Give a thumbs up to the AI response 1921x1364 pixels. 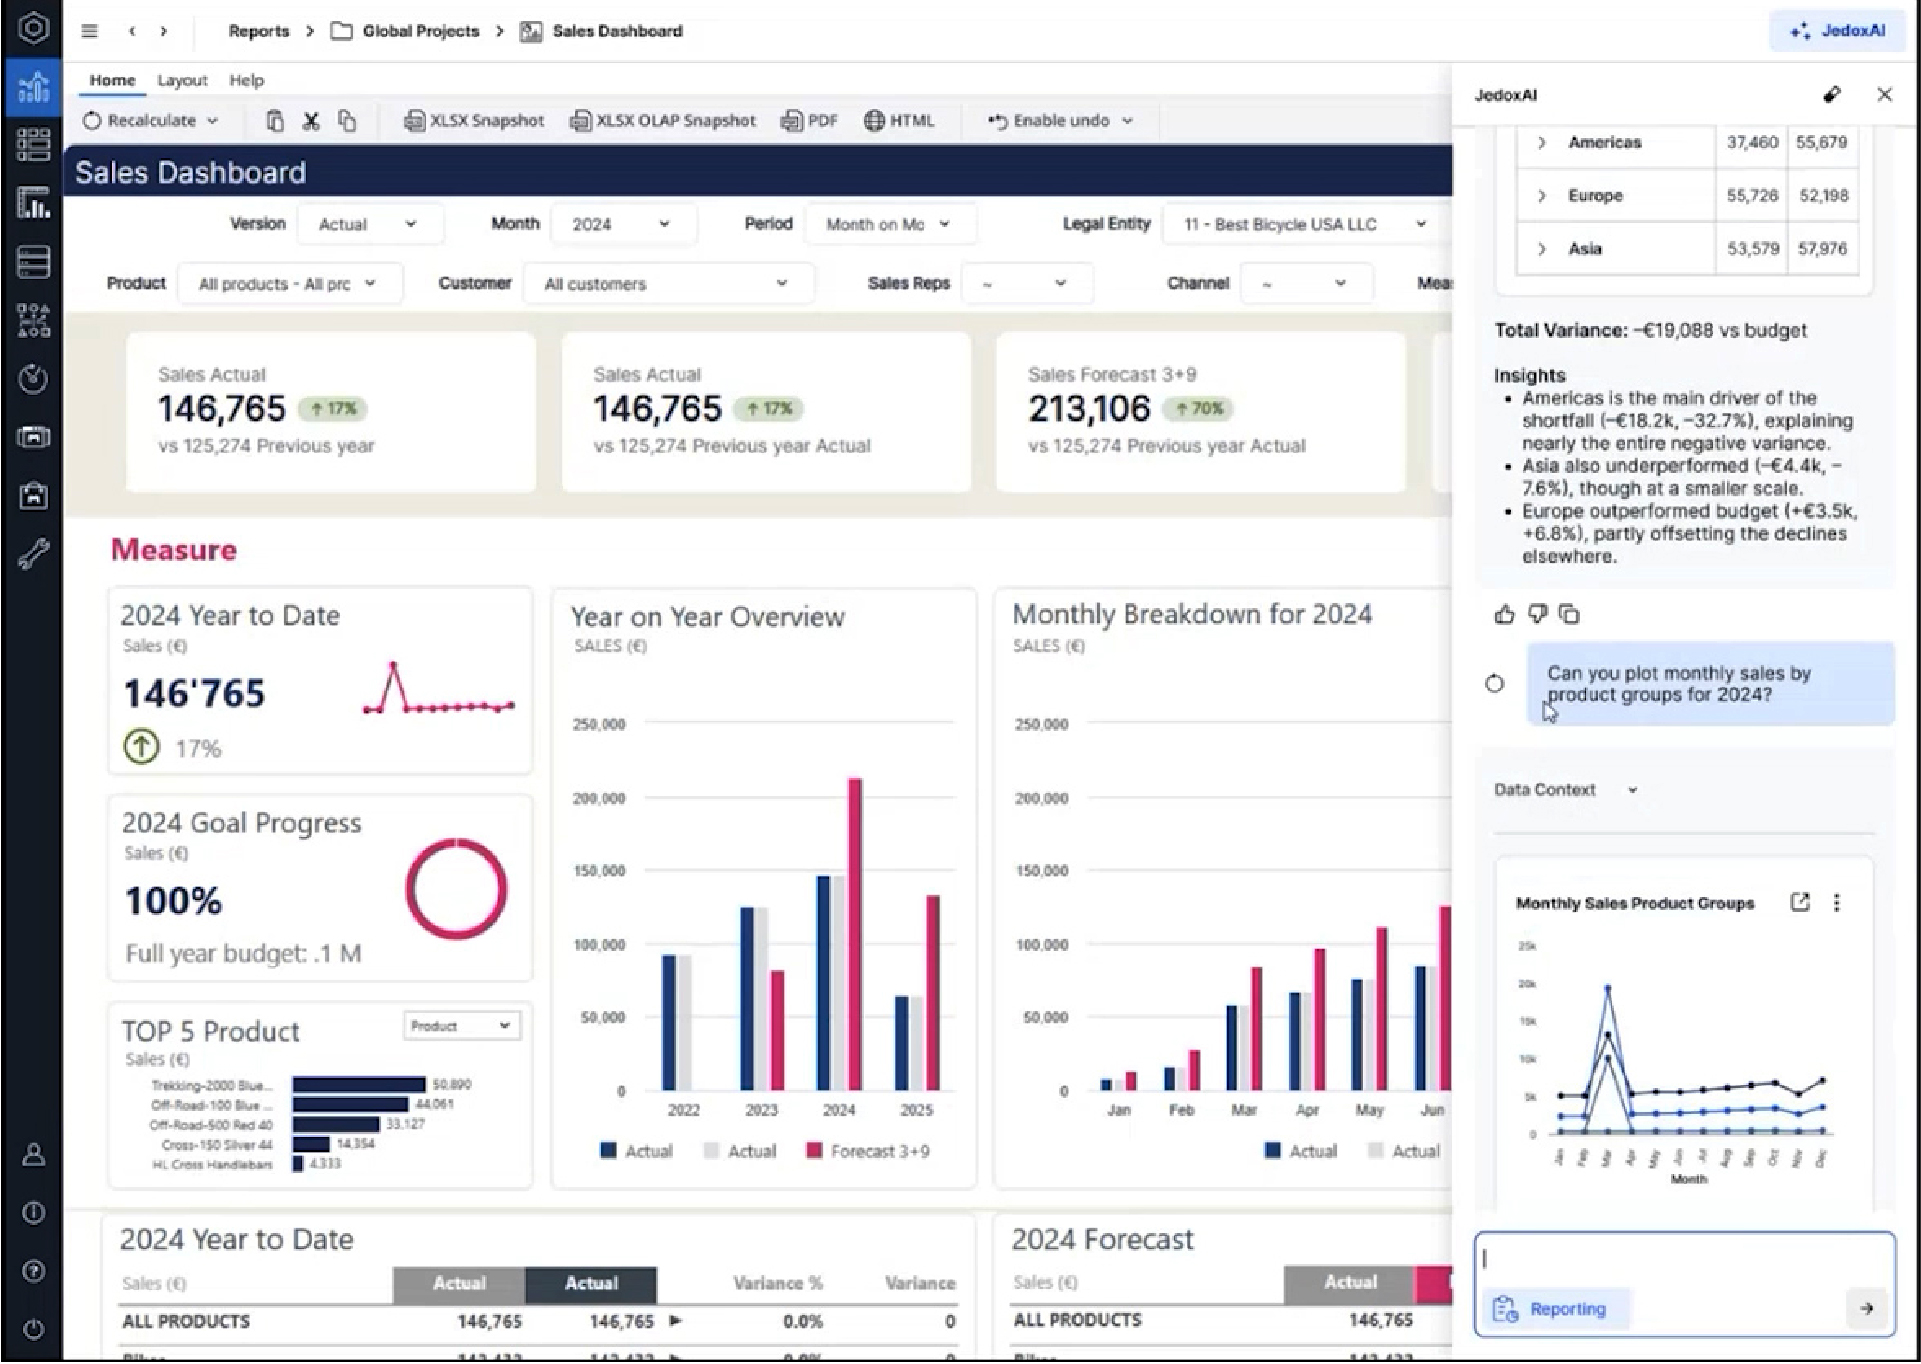1505,615
